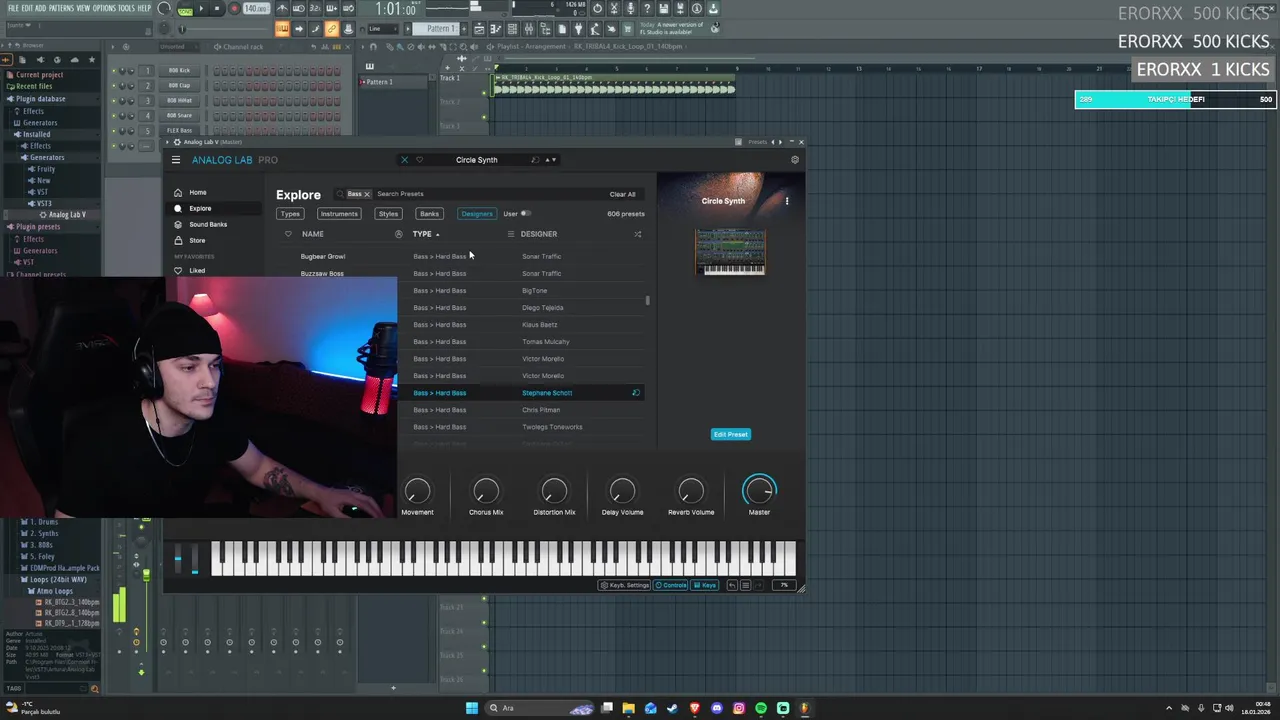The image size is (1280, 720).
Task: Click the Edit Preset button
Action: tap(730, 434)
